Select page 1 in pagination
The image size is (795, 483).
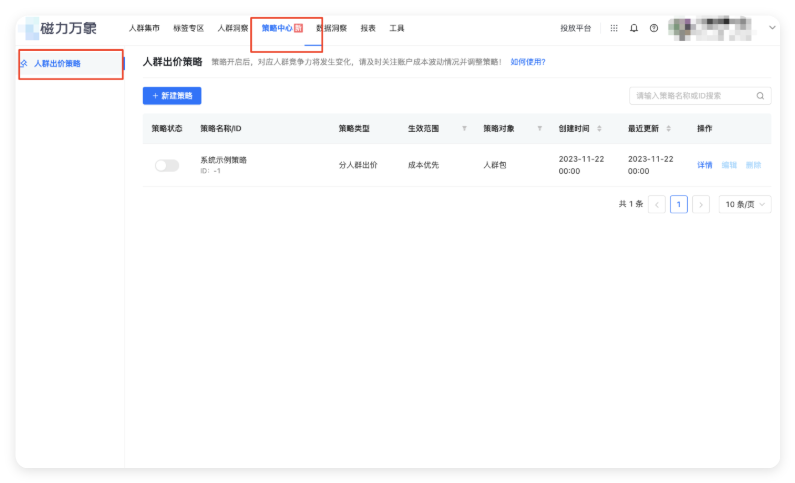(x=678, y=204)
